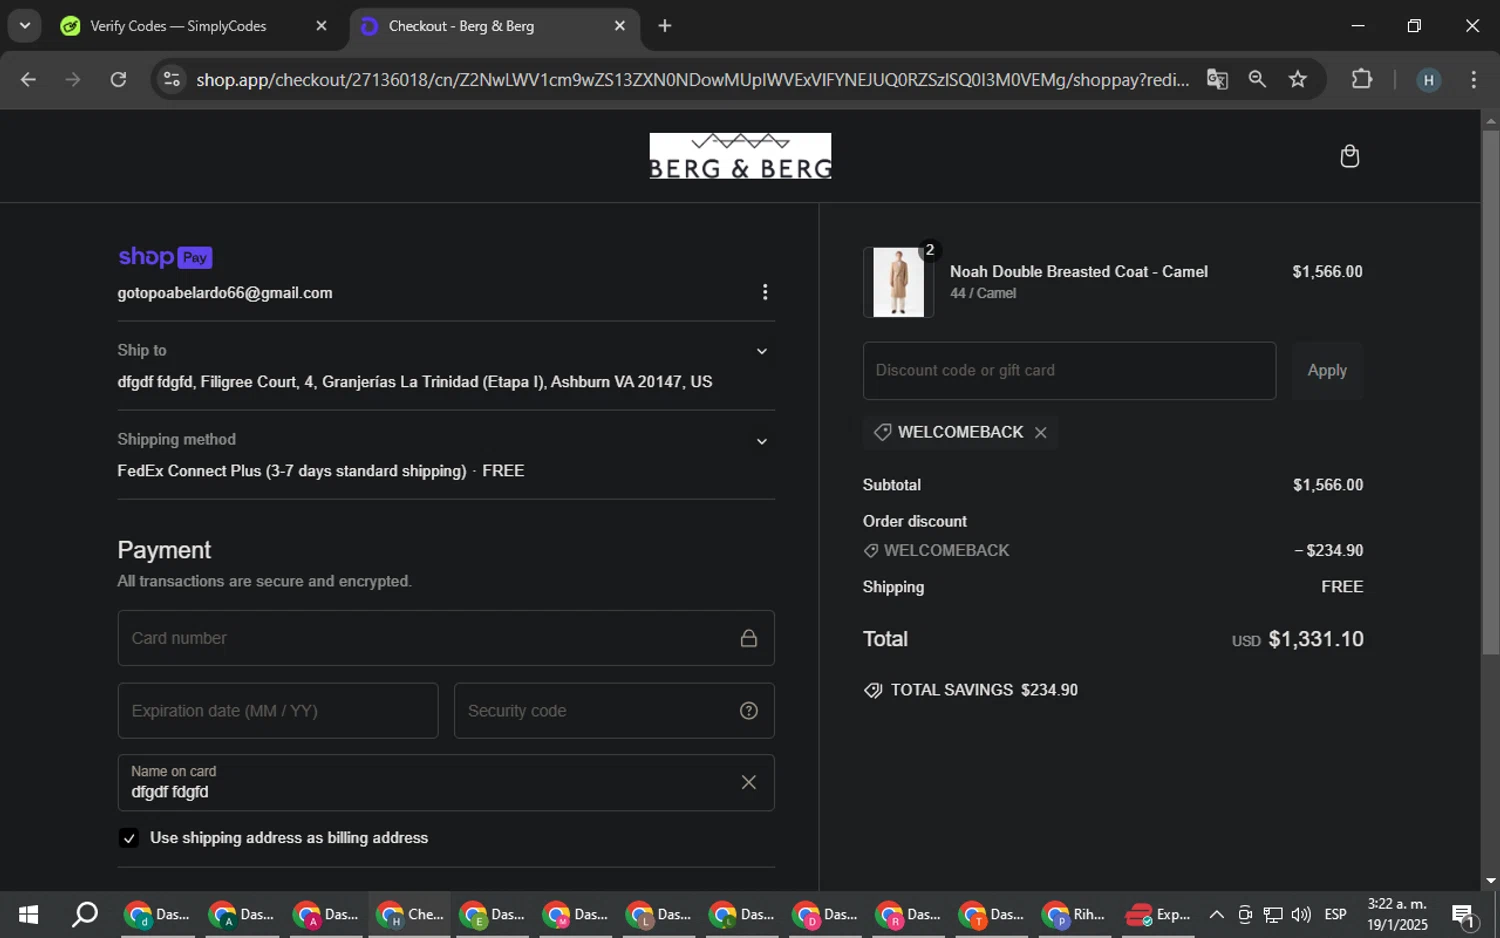
Task: Open the Rih... Chrome taskbar window
Action: 1076,914
